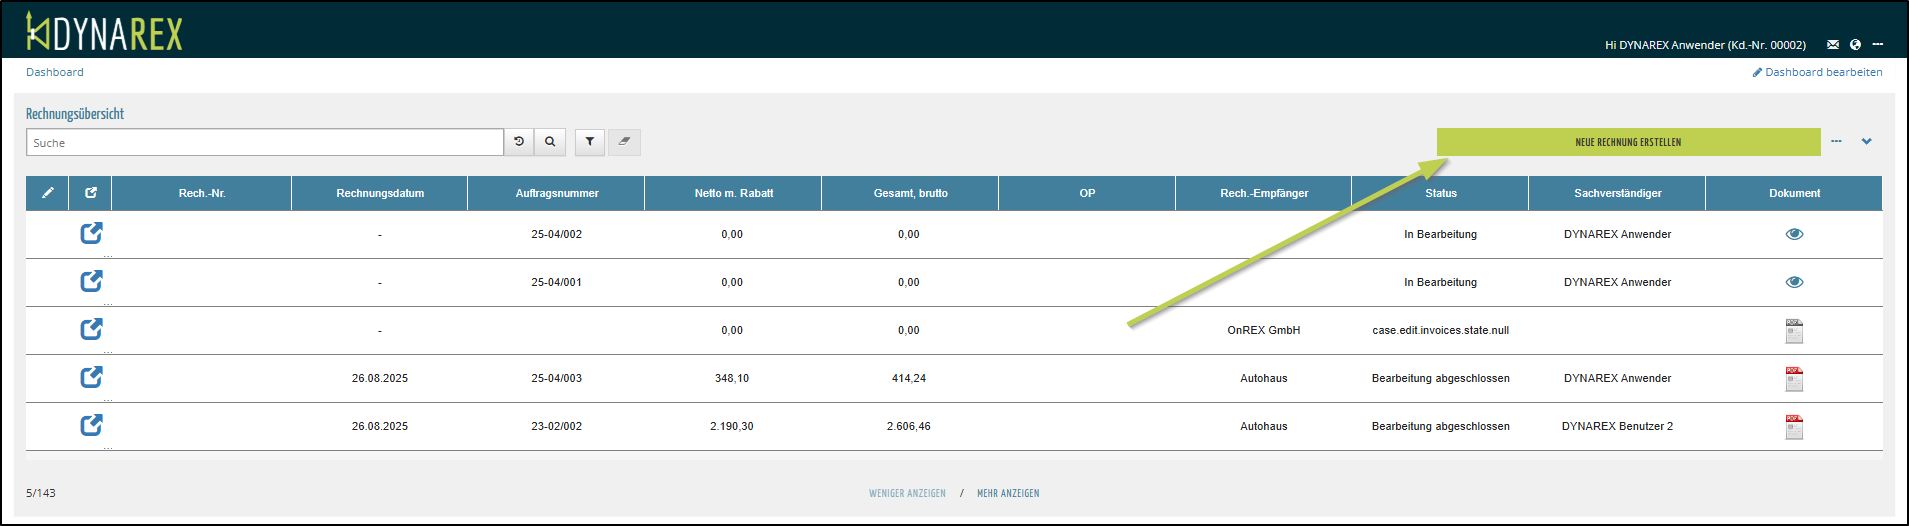Open PDF document for order 25-04/003
The height and width of the screenshot is (526, 1909).
pyautogui.click(x=1794, y=379)
